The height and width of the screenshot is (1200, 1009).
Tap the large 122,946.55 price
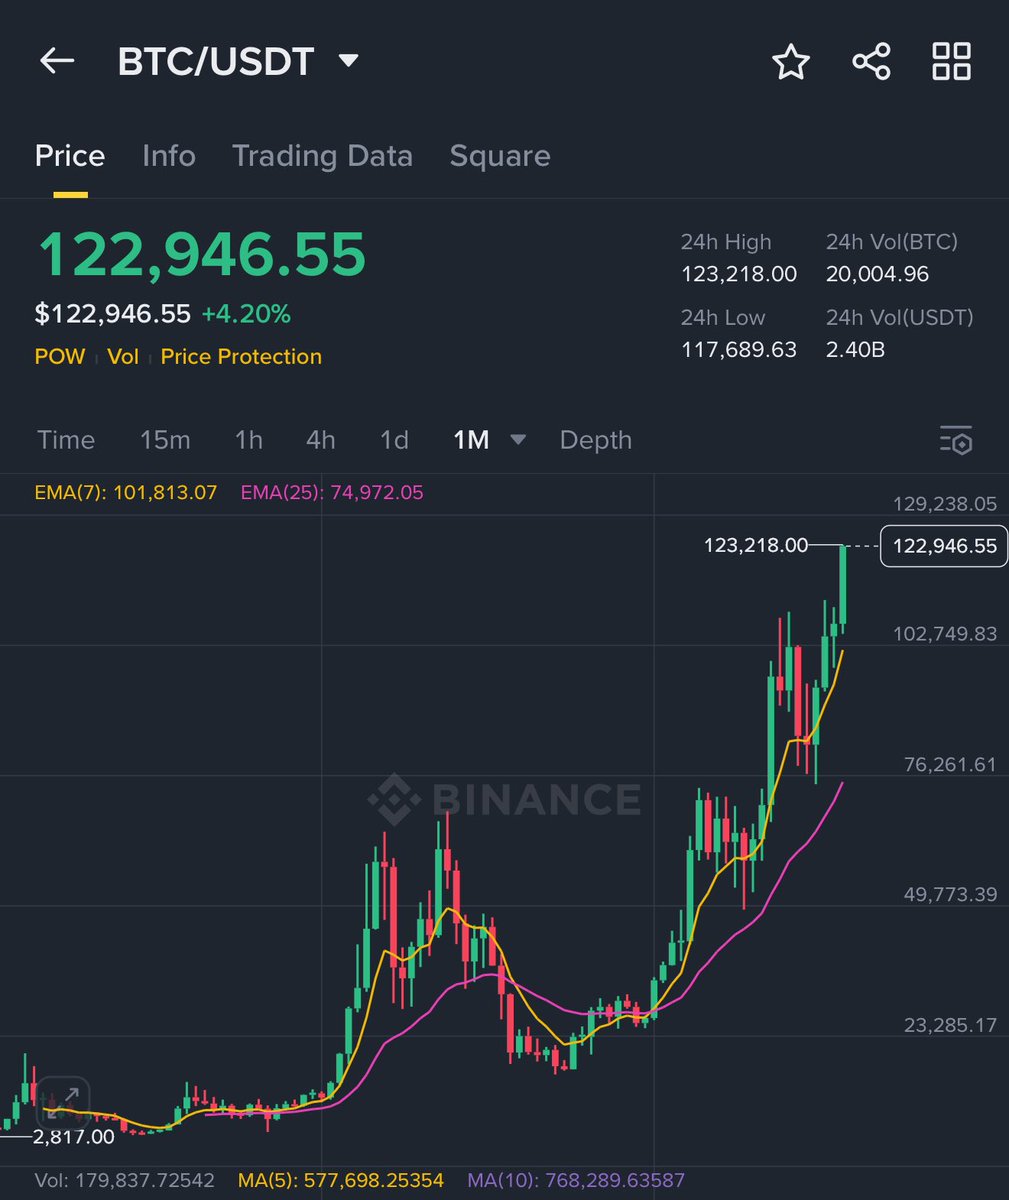click(x=202, y=254)
